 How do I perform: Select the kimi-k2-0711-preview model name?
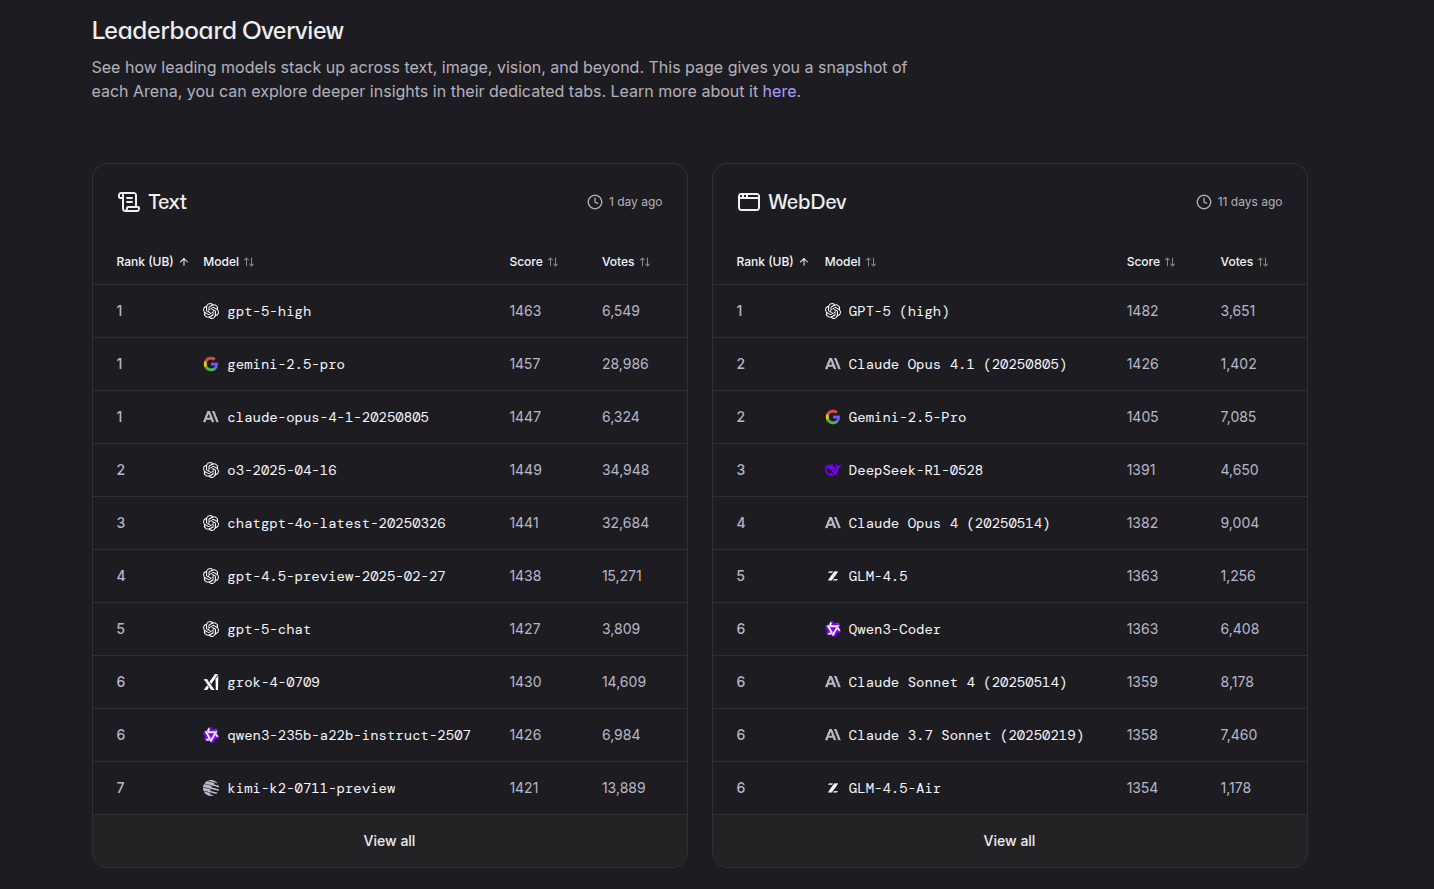coord(311,788)
